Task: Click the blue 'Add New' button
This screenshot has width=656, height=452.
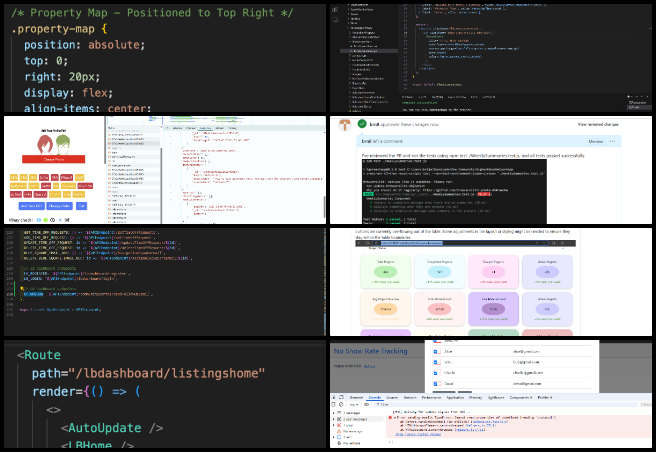Action: click(x=32, y=206)
